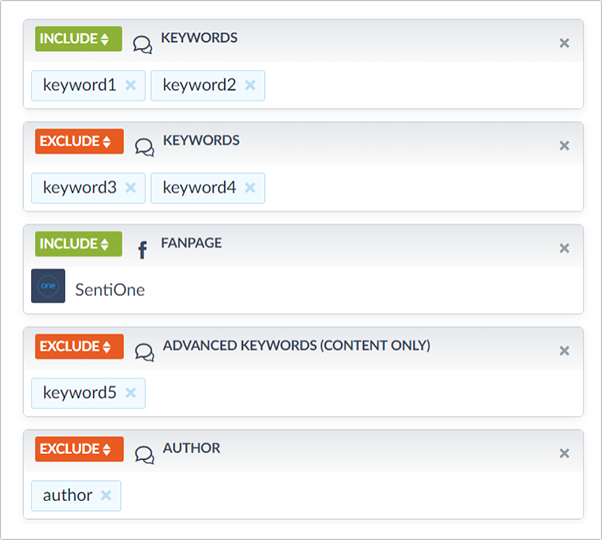Click the chat bubbles icon beside included Keywords
602x540 pixels.
tap(142, 45)
